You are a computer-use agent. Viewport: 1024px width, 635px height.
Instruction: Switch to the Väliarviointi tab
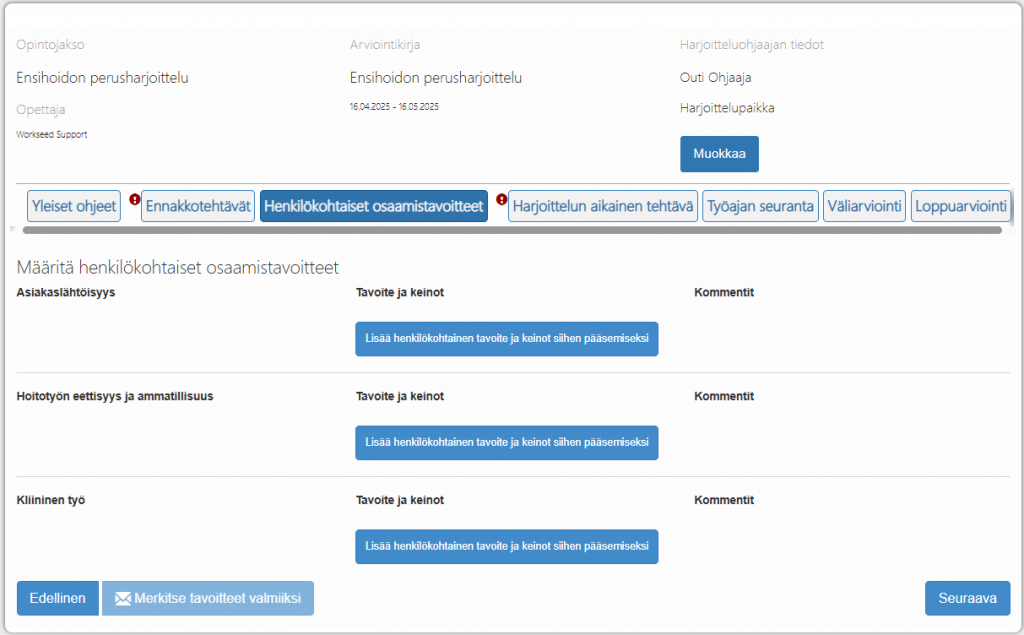point(865,206)
